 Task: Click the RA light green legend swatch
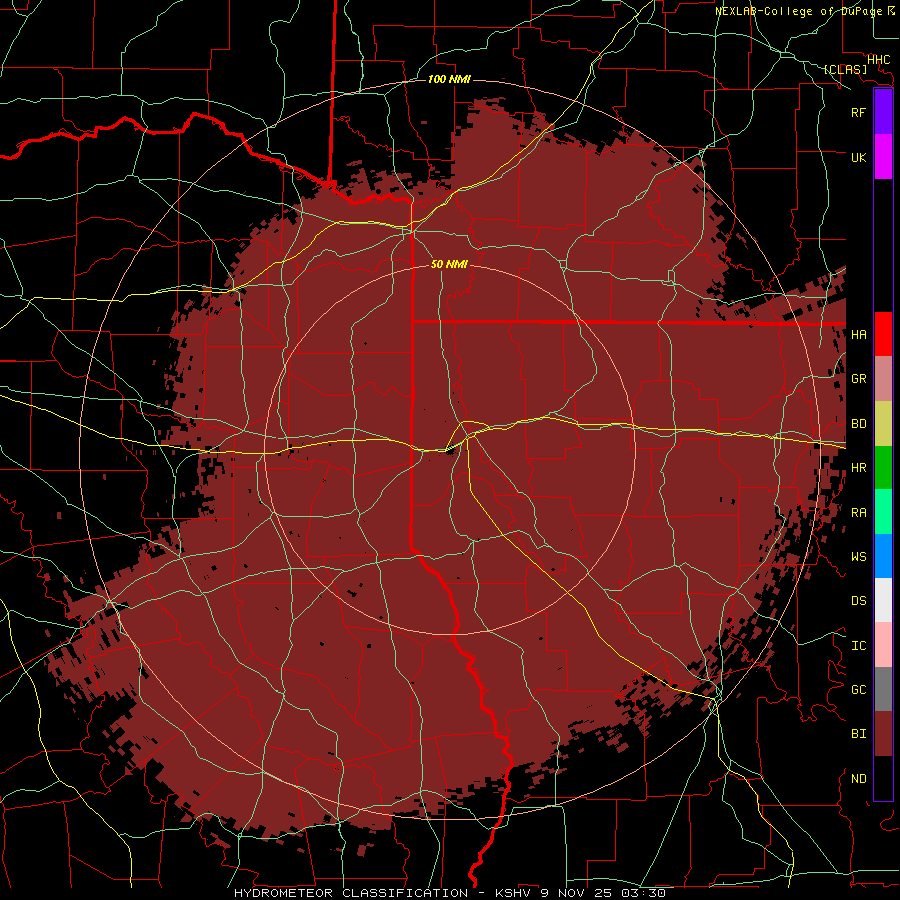pos(883,512)
